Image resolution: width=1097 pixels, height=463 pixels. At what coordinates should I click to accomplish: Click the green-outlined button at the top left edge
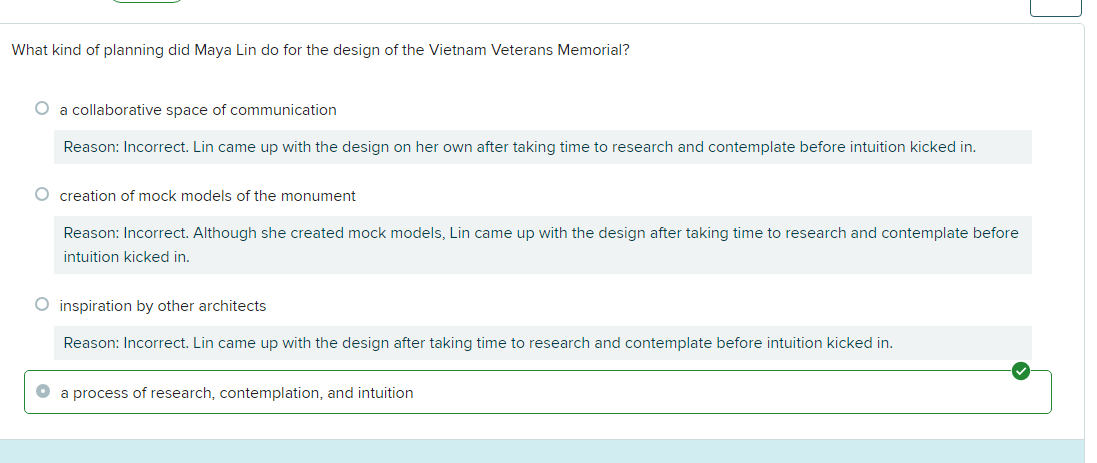[x=146, y=2]
